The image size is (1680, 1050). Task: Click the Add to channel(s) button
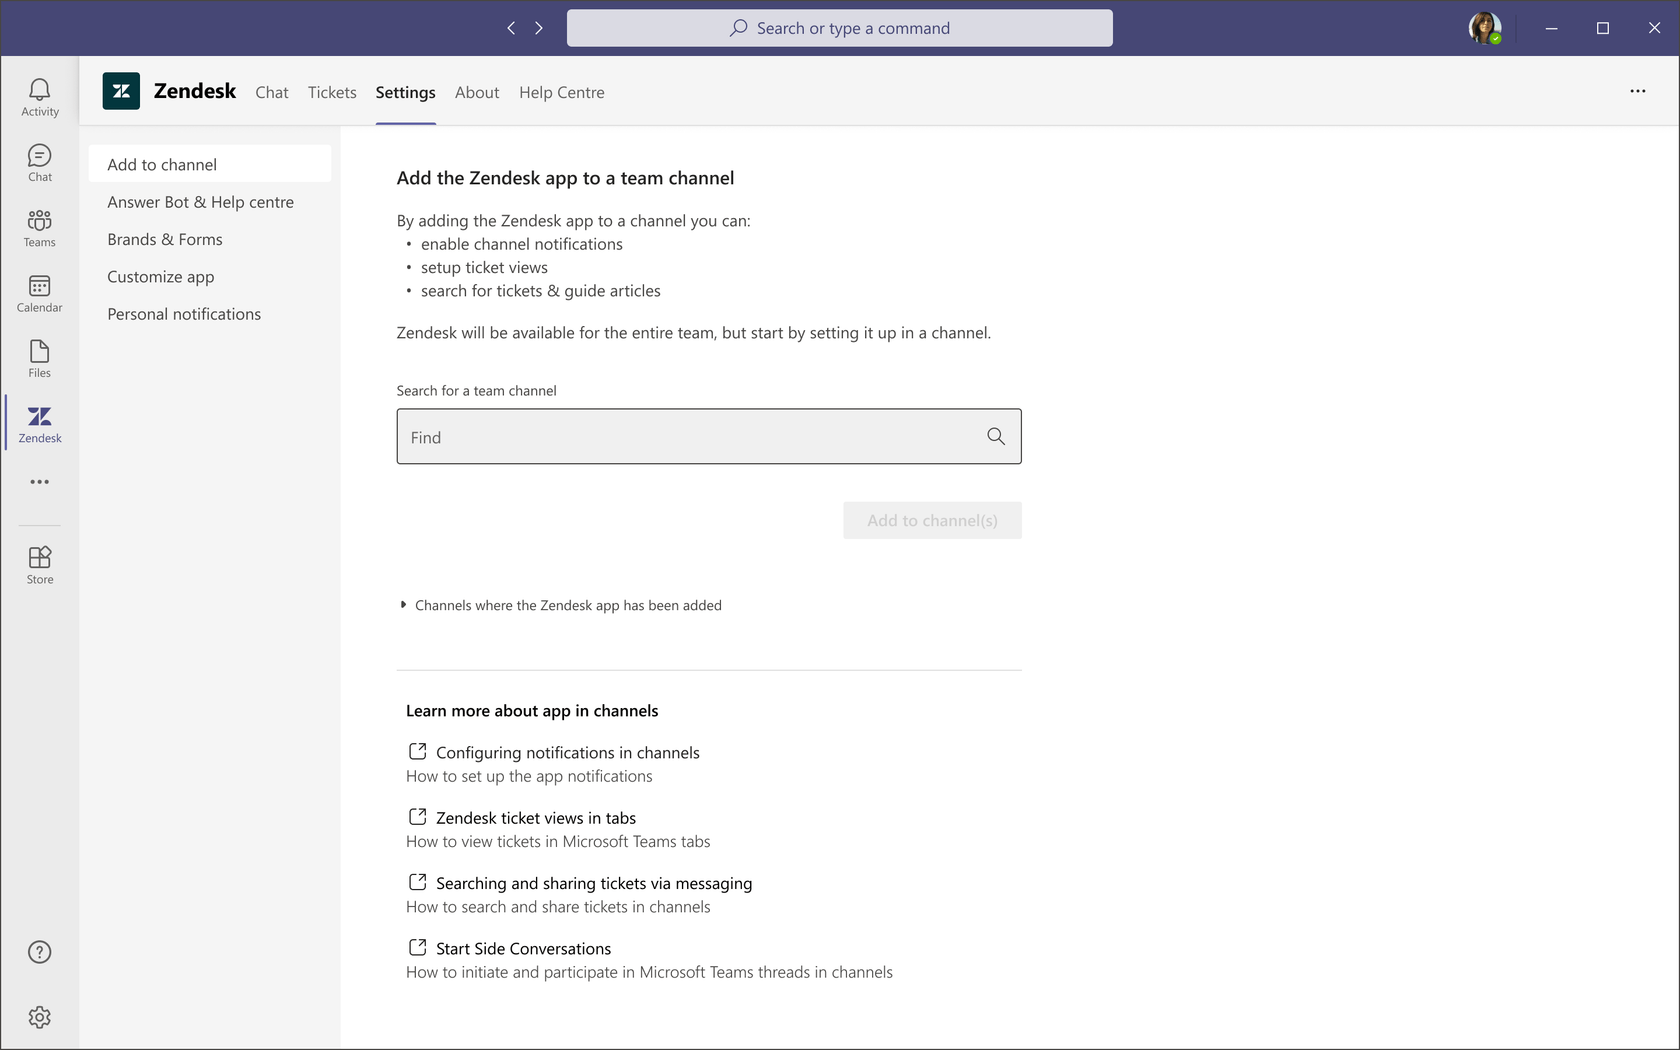pyautogui.click(x=932, y=520)
